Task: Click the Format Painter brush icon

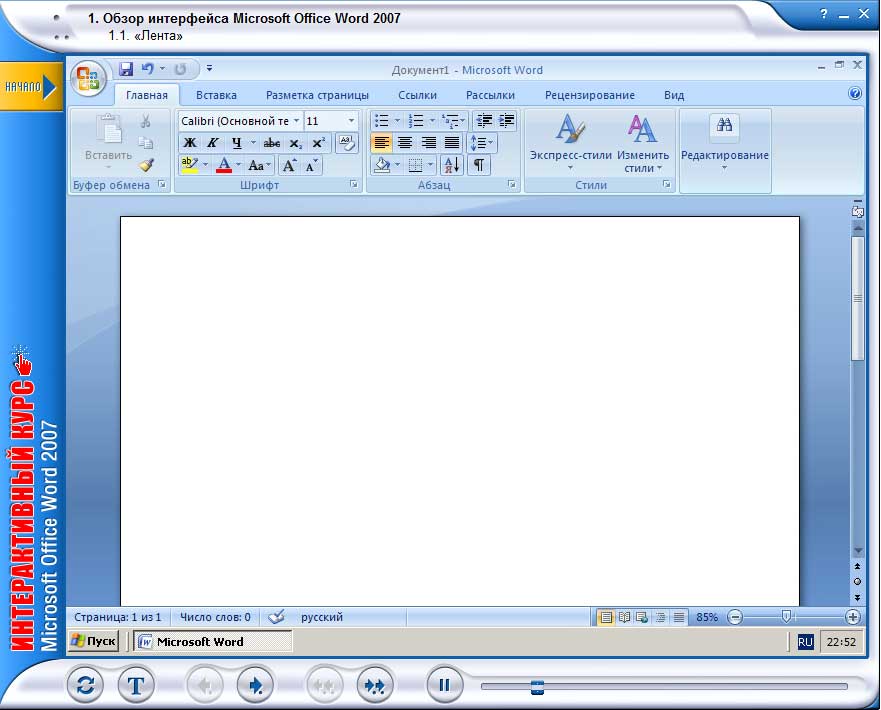Action: click(x=146, y=165)
